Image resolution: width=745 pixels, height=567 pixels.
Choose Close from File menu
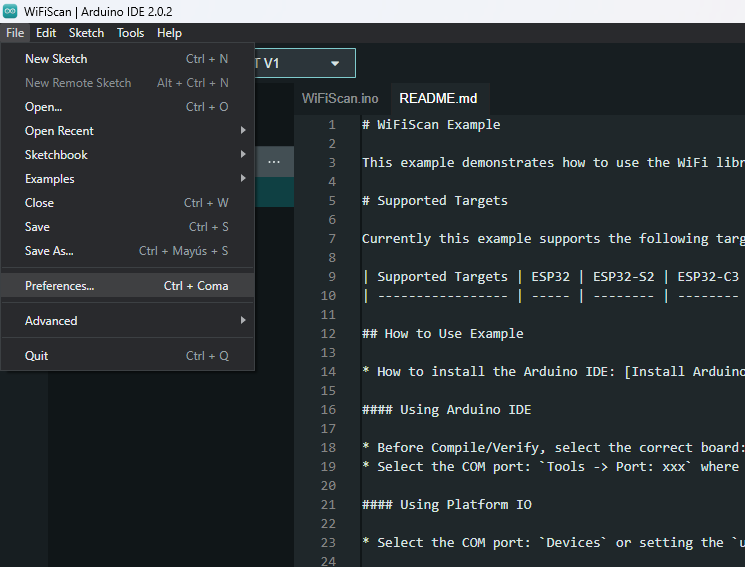pyautogui.click(x=127, y=203)
